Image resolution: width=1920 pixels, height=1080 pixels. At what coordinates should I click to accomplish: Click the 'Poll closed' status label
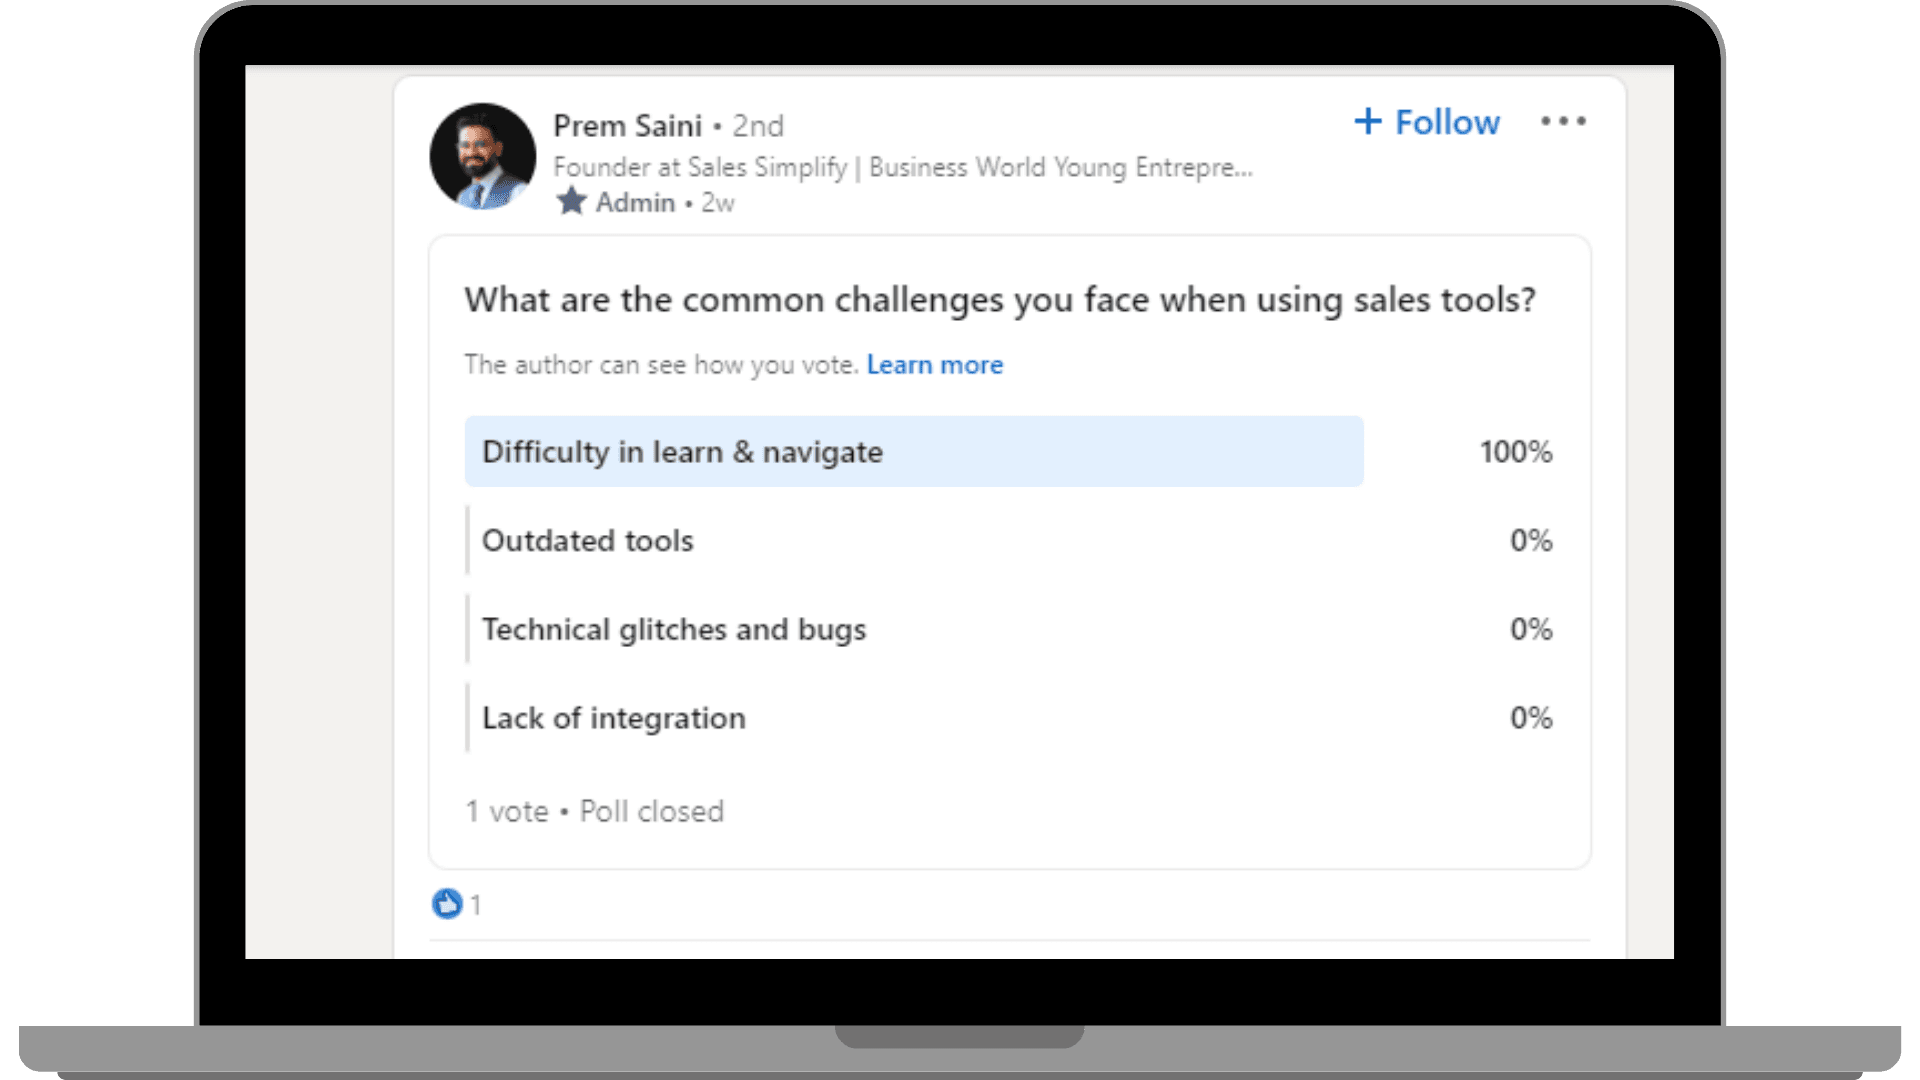coord(650,811)
